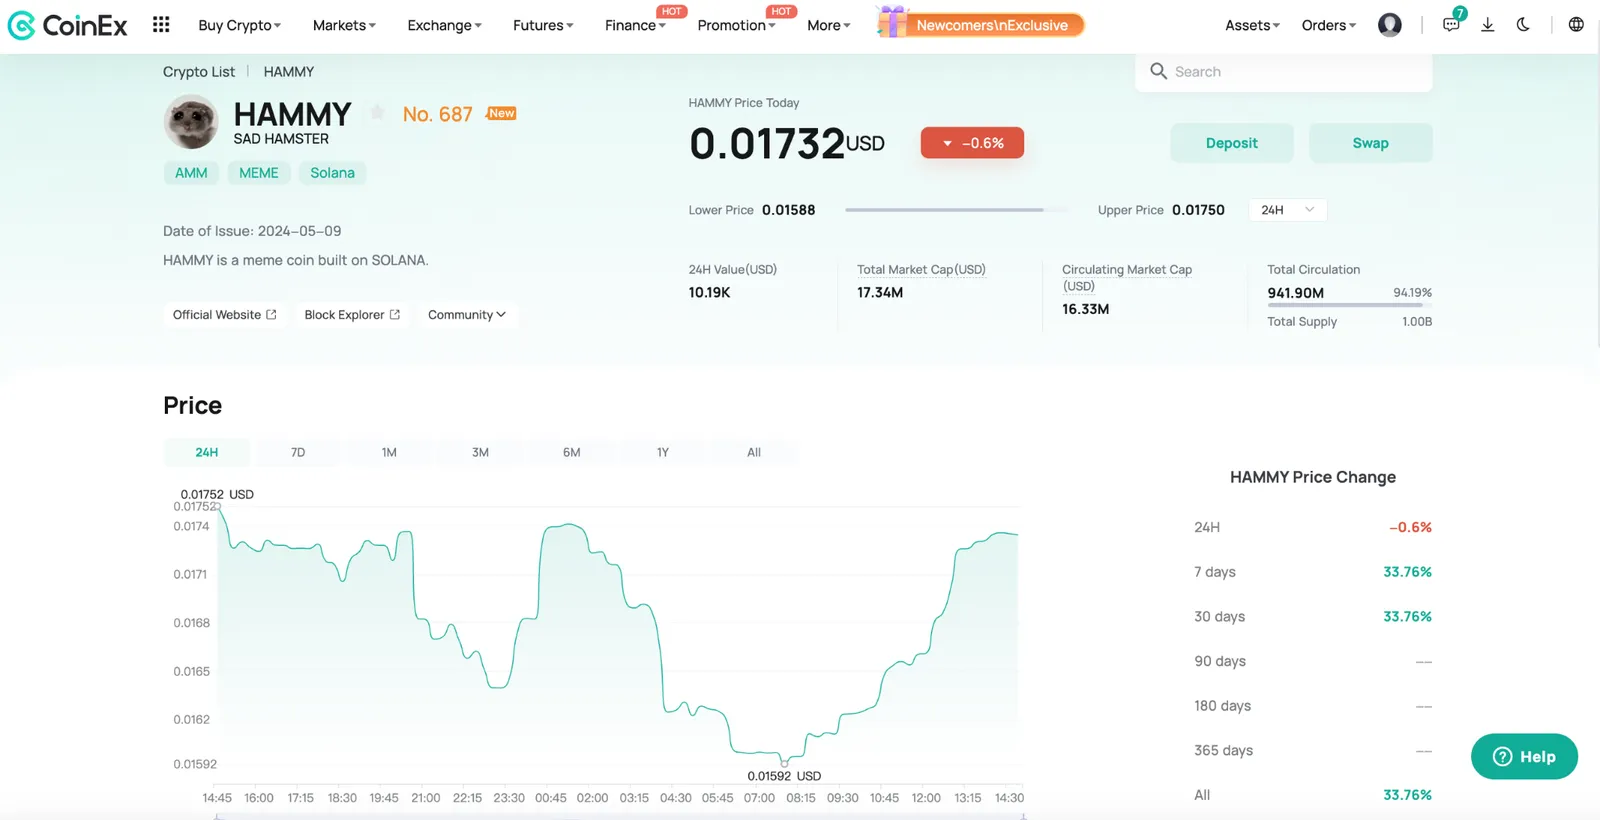Expand the More menu
1600x820 pixels.
pyautogui.click(x=828, y=25)
